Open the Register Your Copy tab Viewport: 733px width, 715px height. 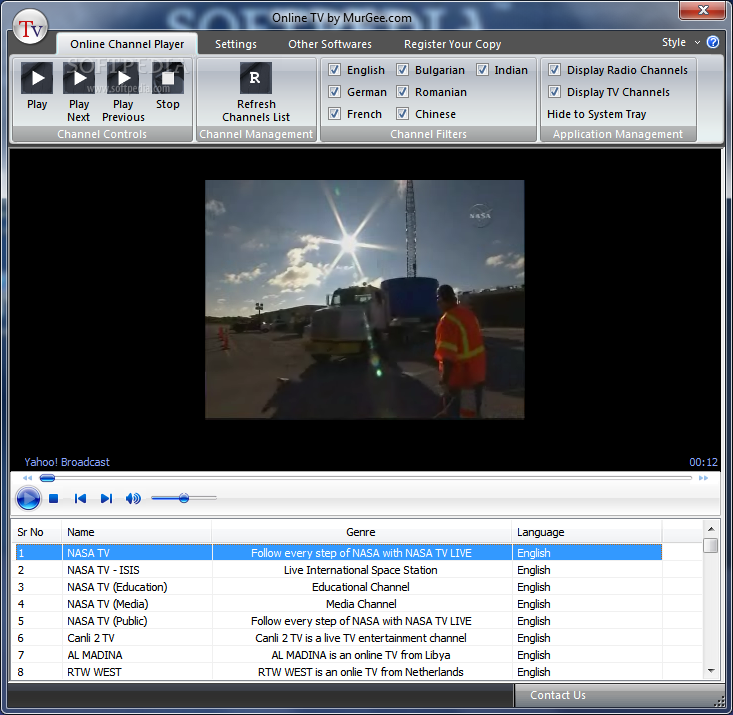[453, 44]
